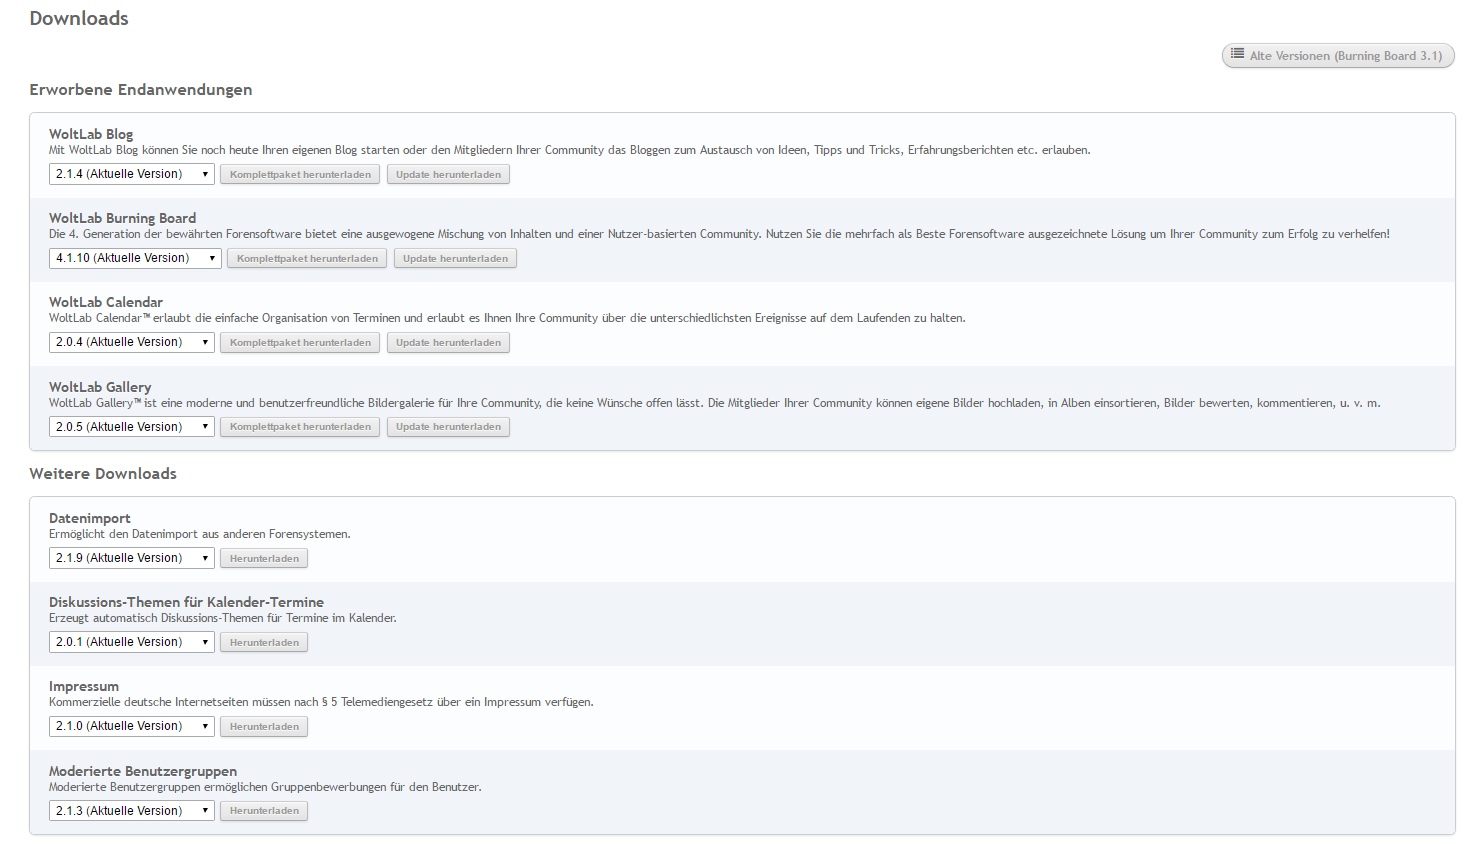Expand Impressum version dropdown
This screenshot has width=1480, height=844.
pos(132,726)
